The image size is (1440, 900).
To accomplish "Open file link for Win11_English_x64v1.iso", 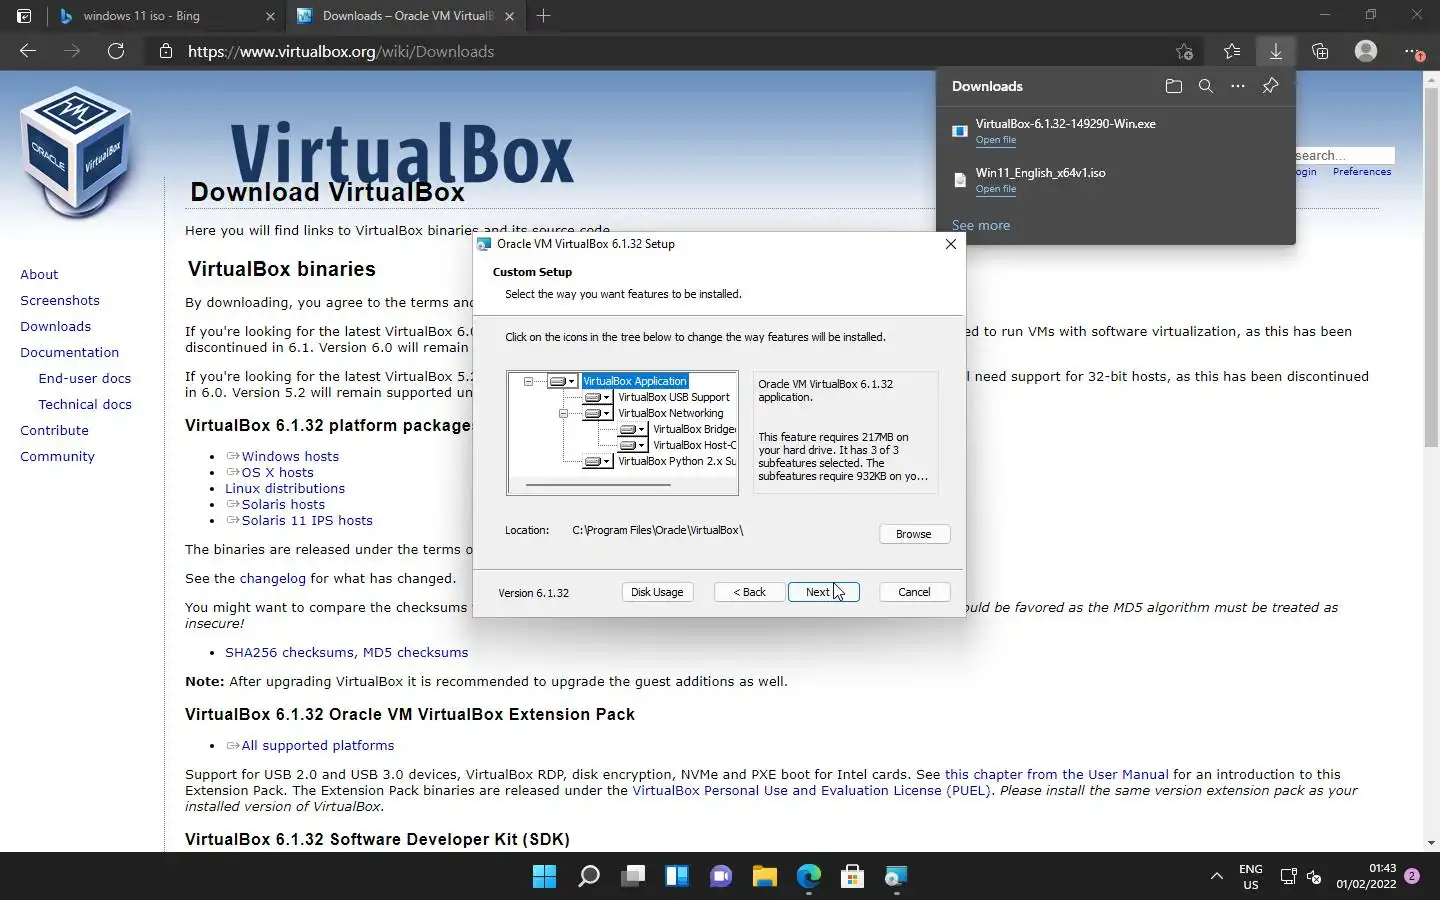I will (x=996, y=189).
